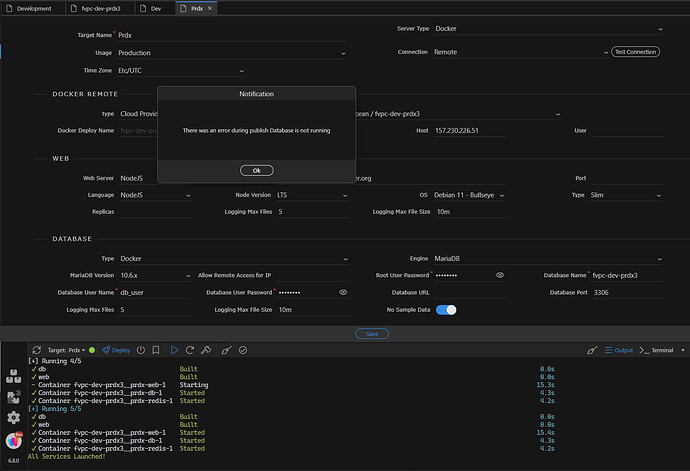Click the Web Port field
690x471 pixels.
coord(627,178)
